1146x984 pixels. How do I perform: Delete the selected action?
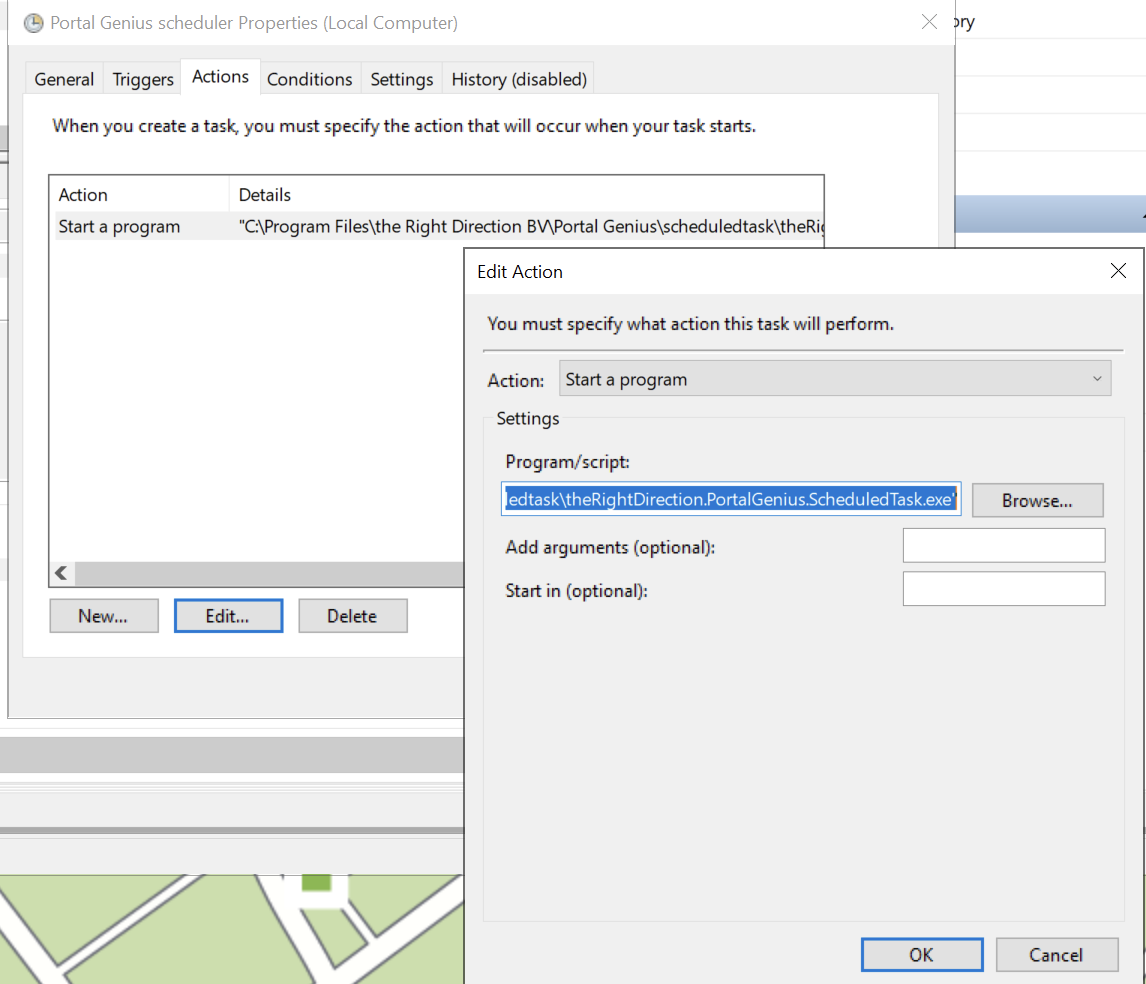(352, 616)
